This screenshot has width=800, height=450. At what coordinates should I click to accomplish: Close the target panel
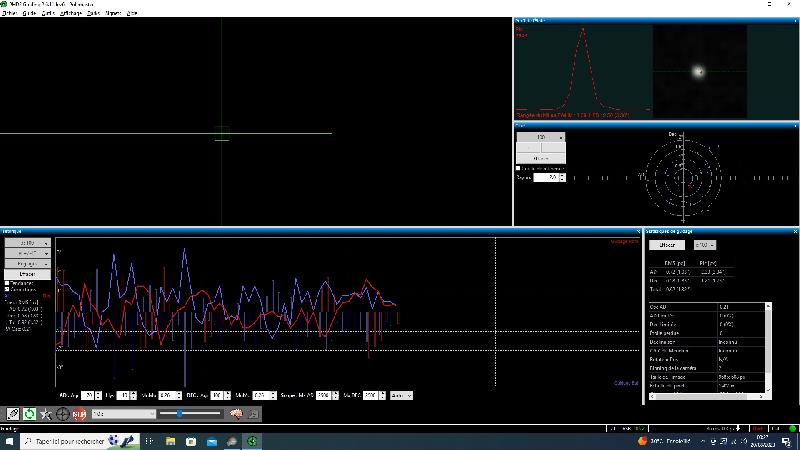795,126
